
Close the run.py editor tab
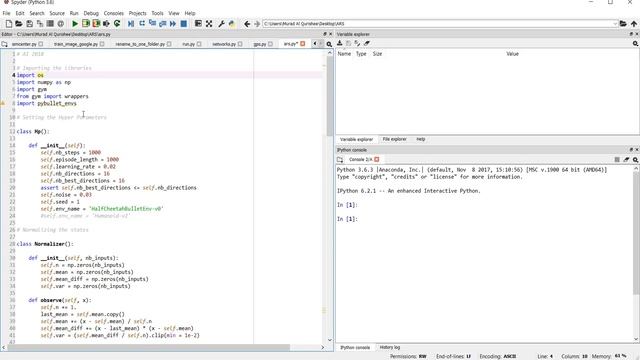pyautogui.click(x=199, y=44)
